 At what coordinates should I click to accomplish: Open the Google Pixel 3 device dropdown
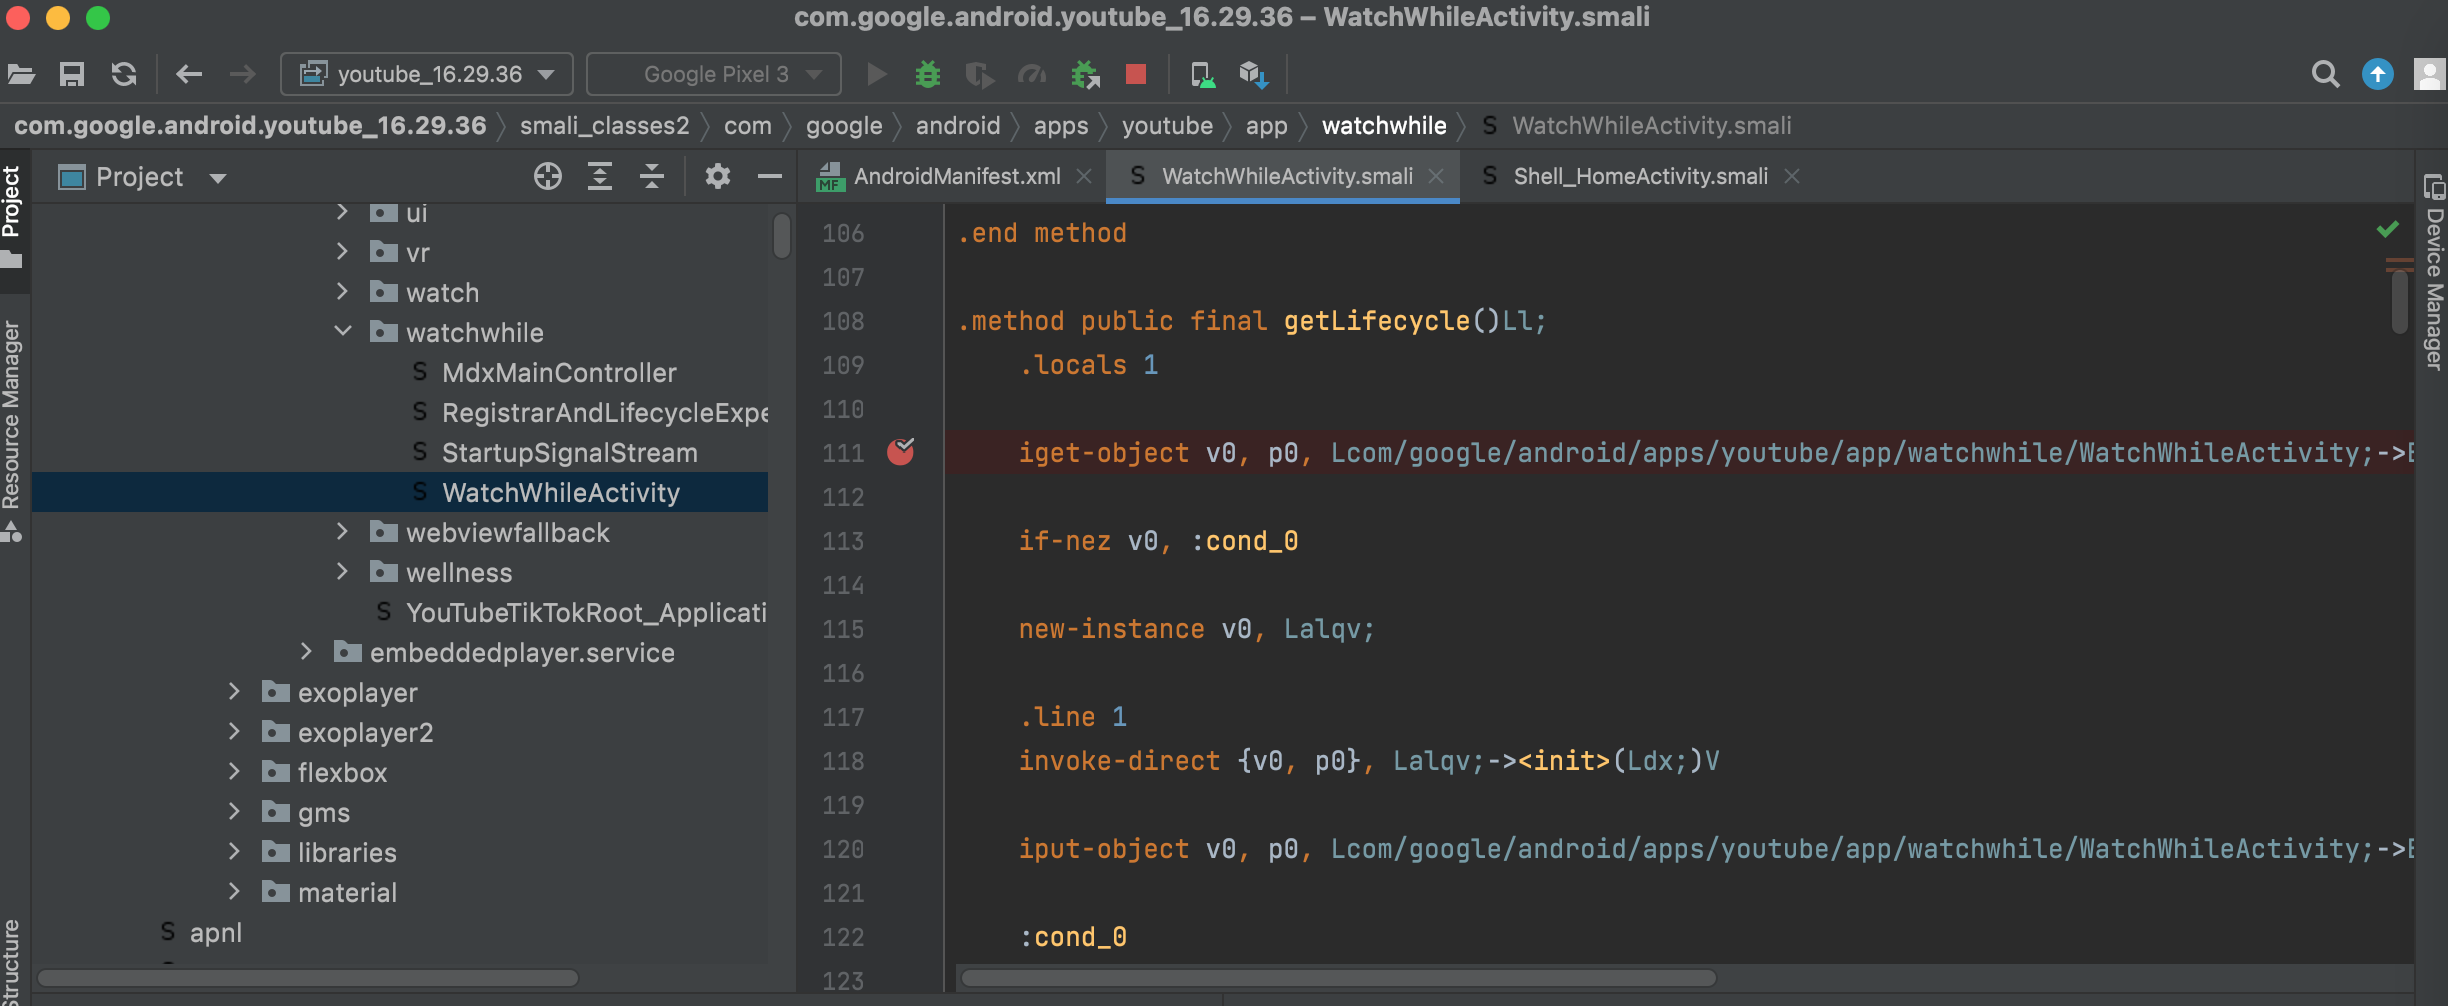tap(714, 74)
